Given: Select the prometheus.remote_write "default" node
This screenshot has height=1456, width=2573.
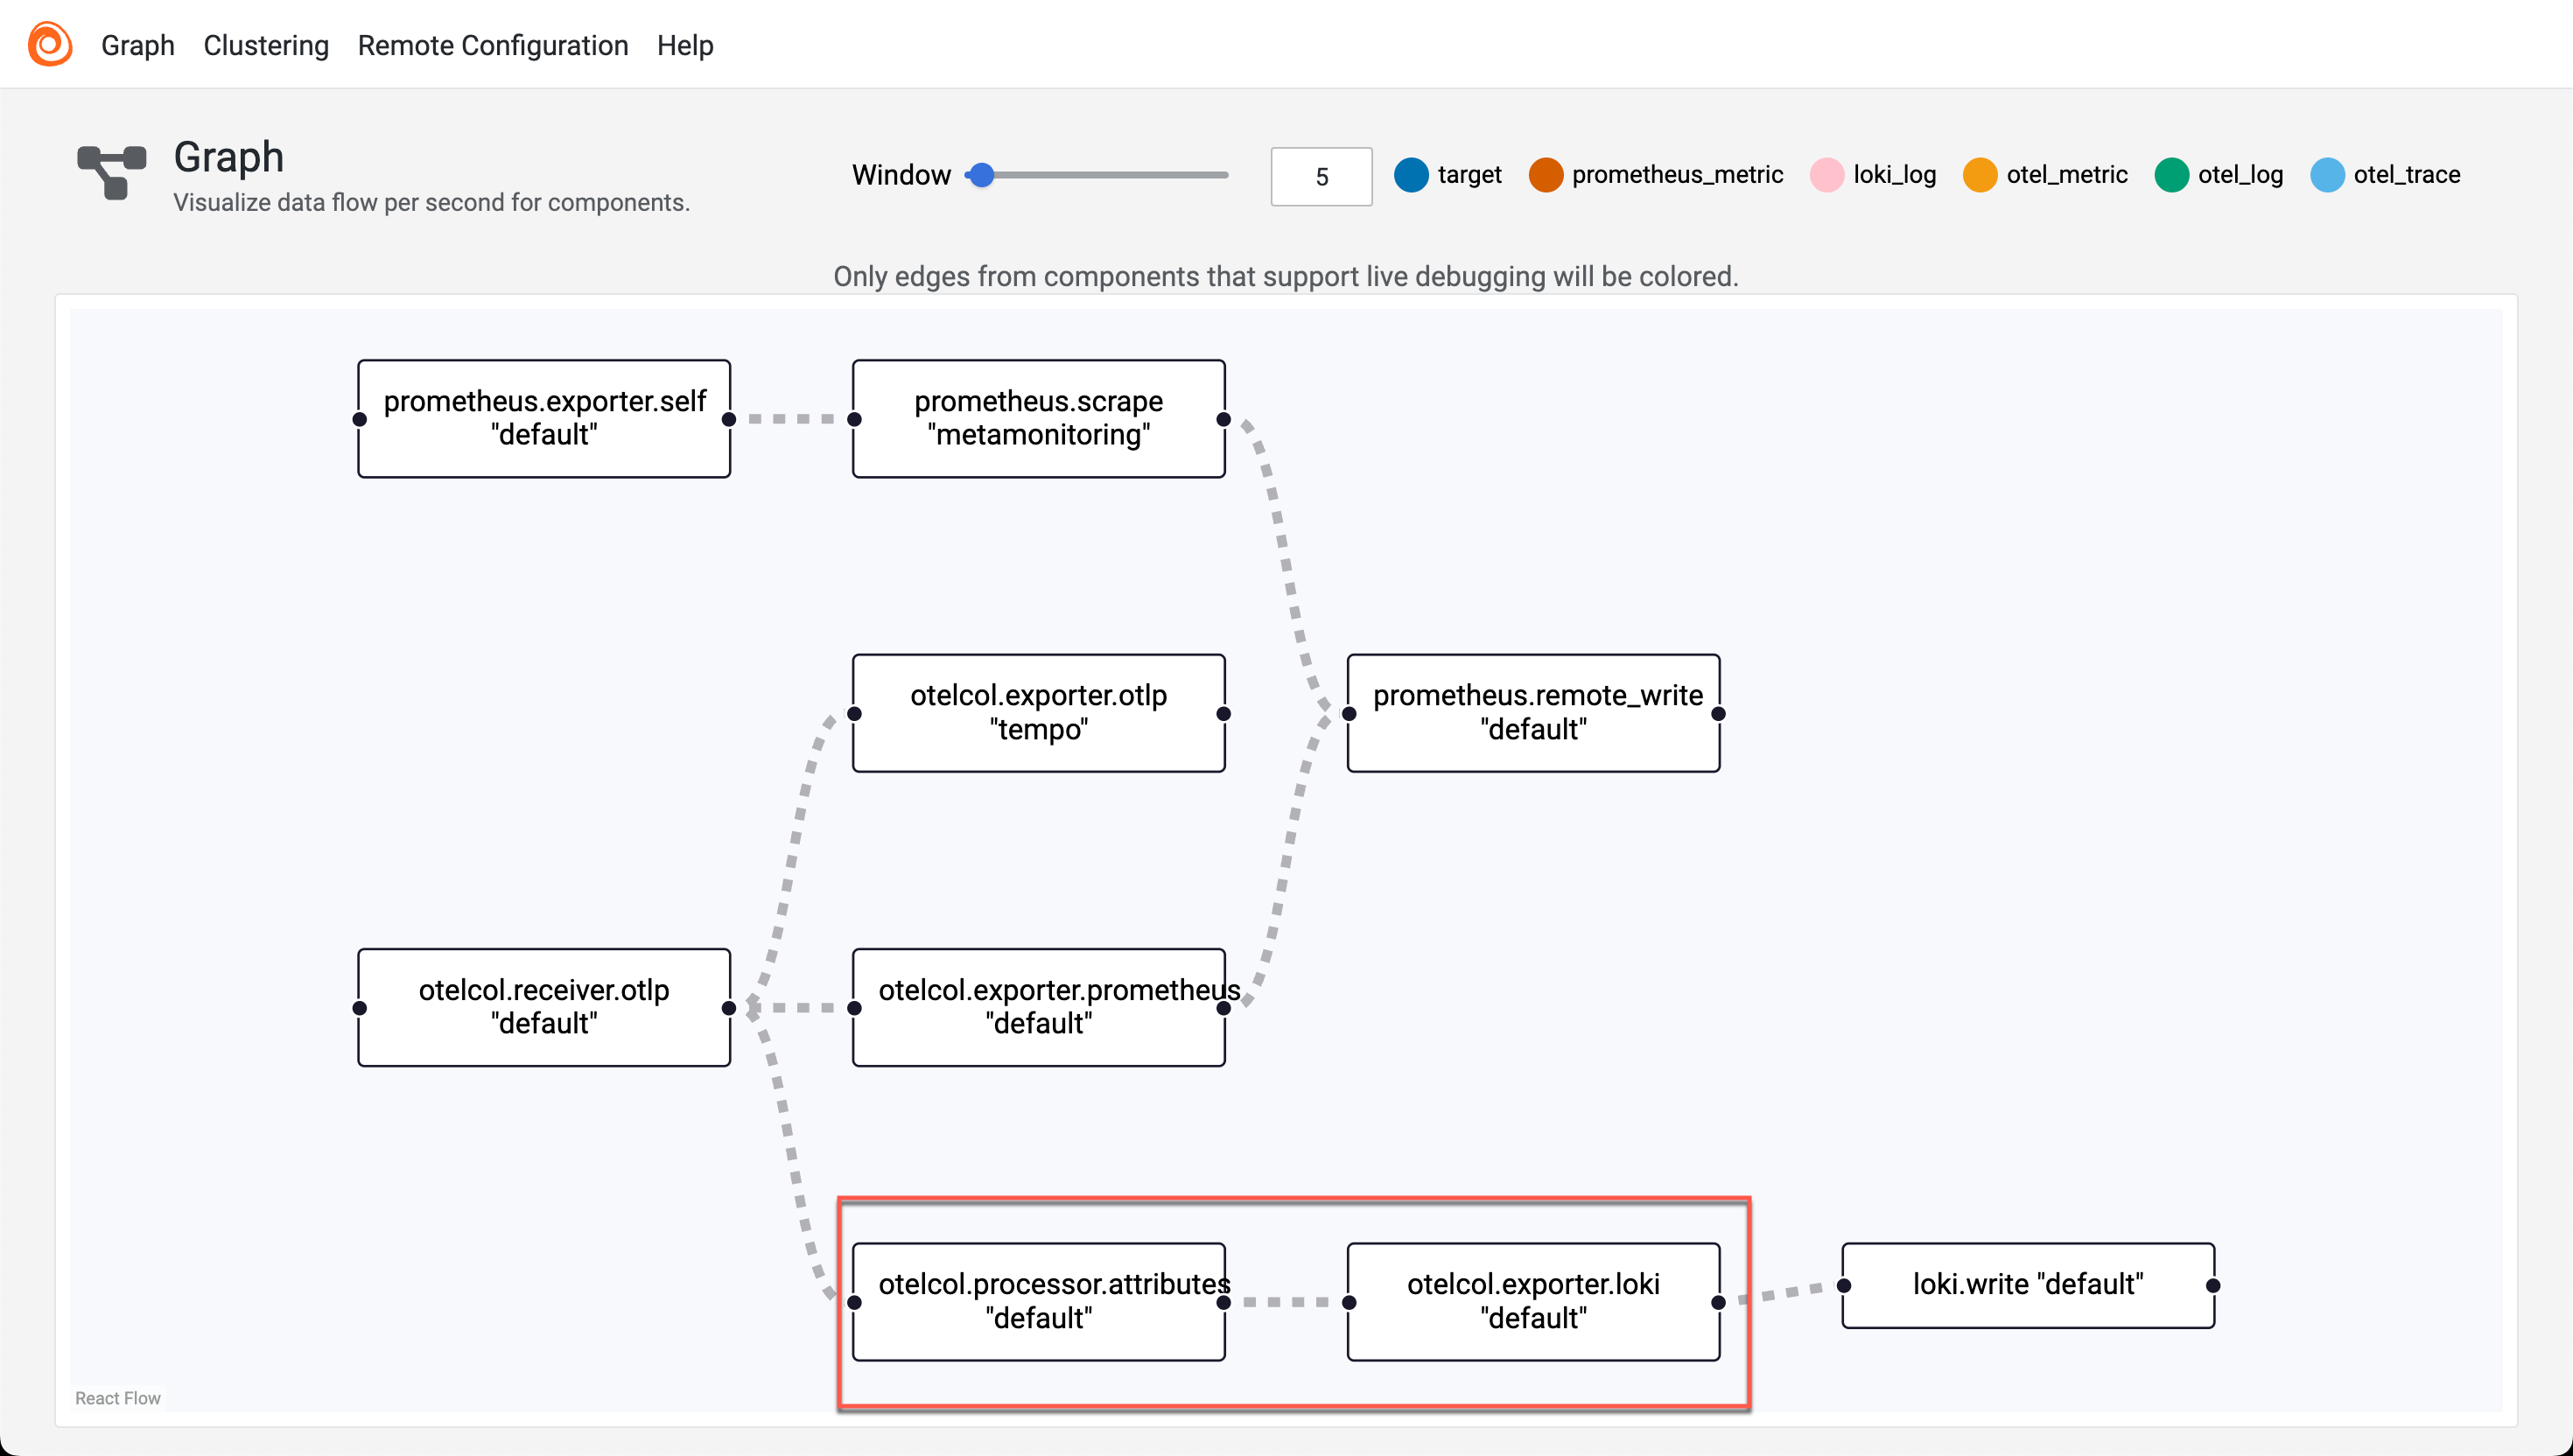Looking at the screenshot, I should coord(1533,713).
